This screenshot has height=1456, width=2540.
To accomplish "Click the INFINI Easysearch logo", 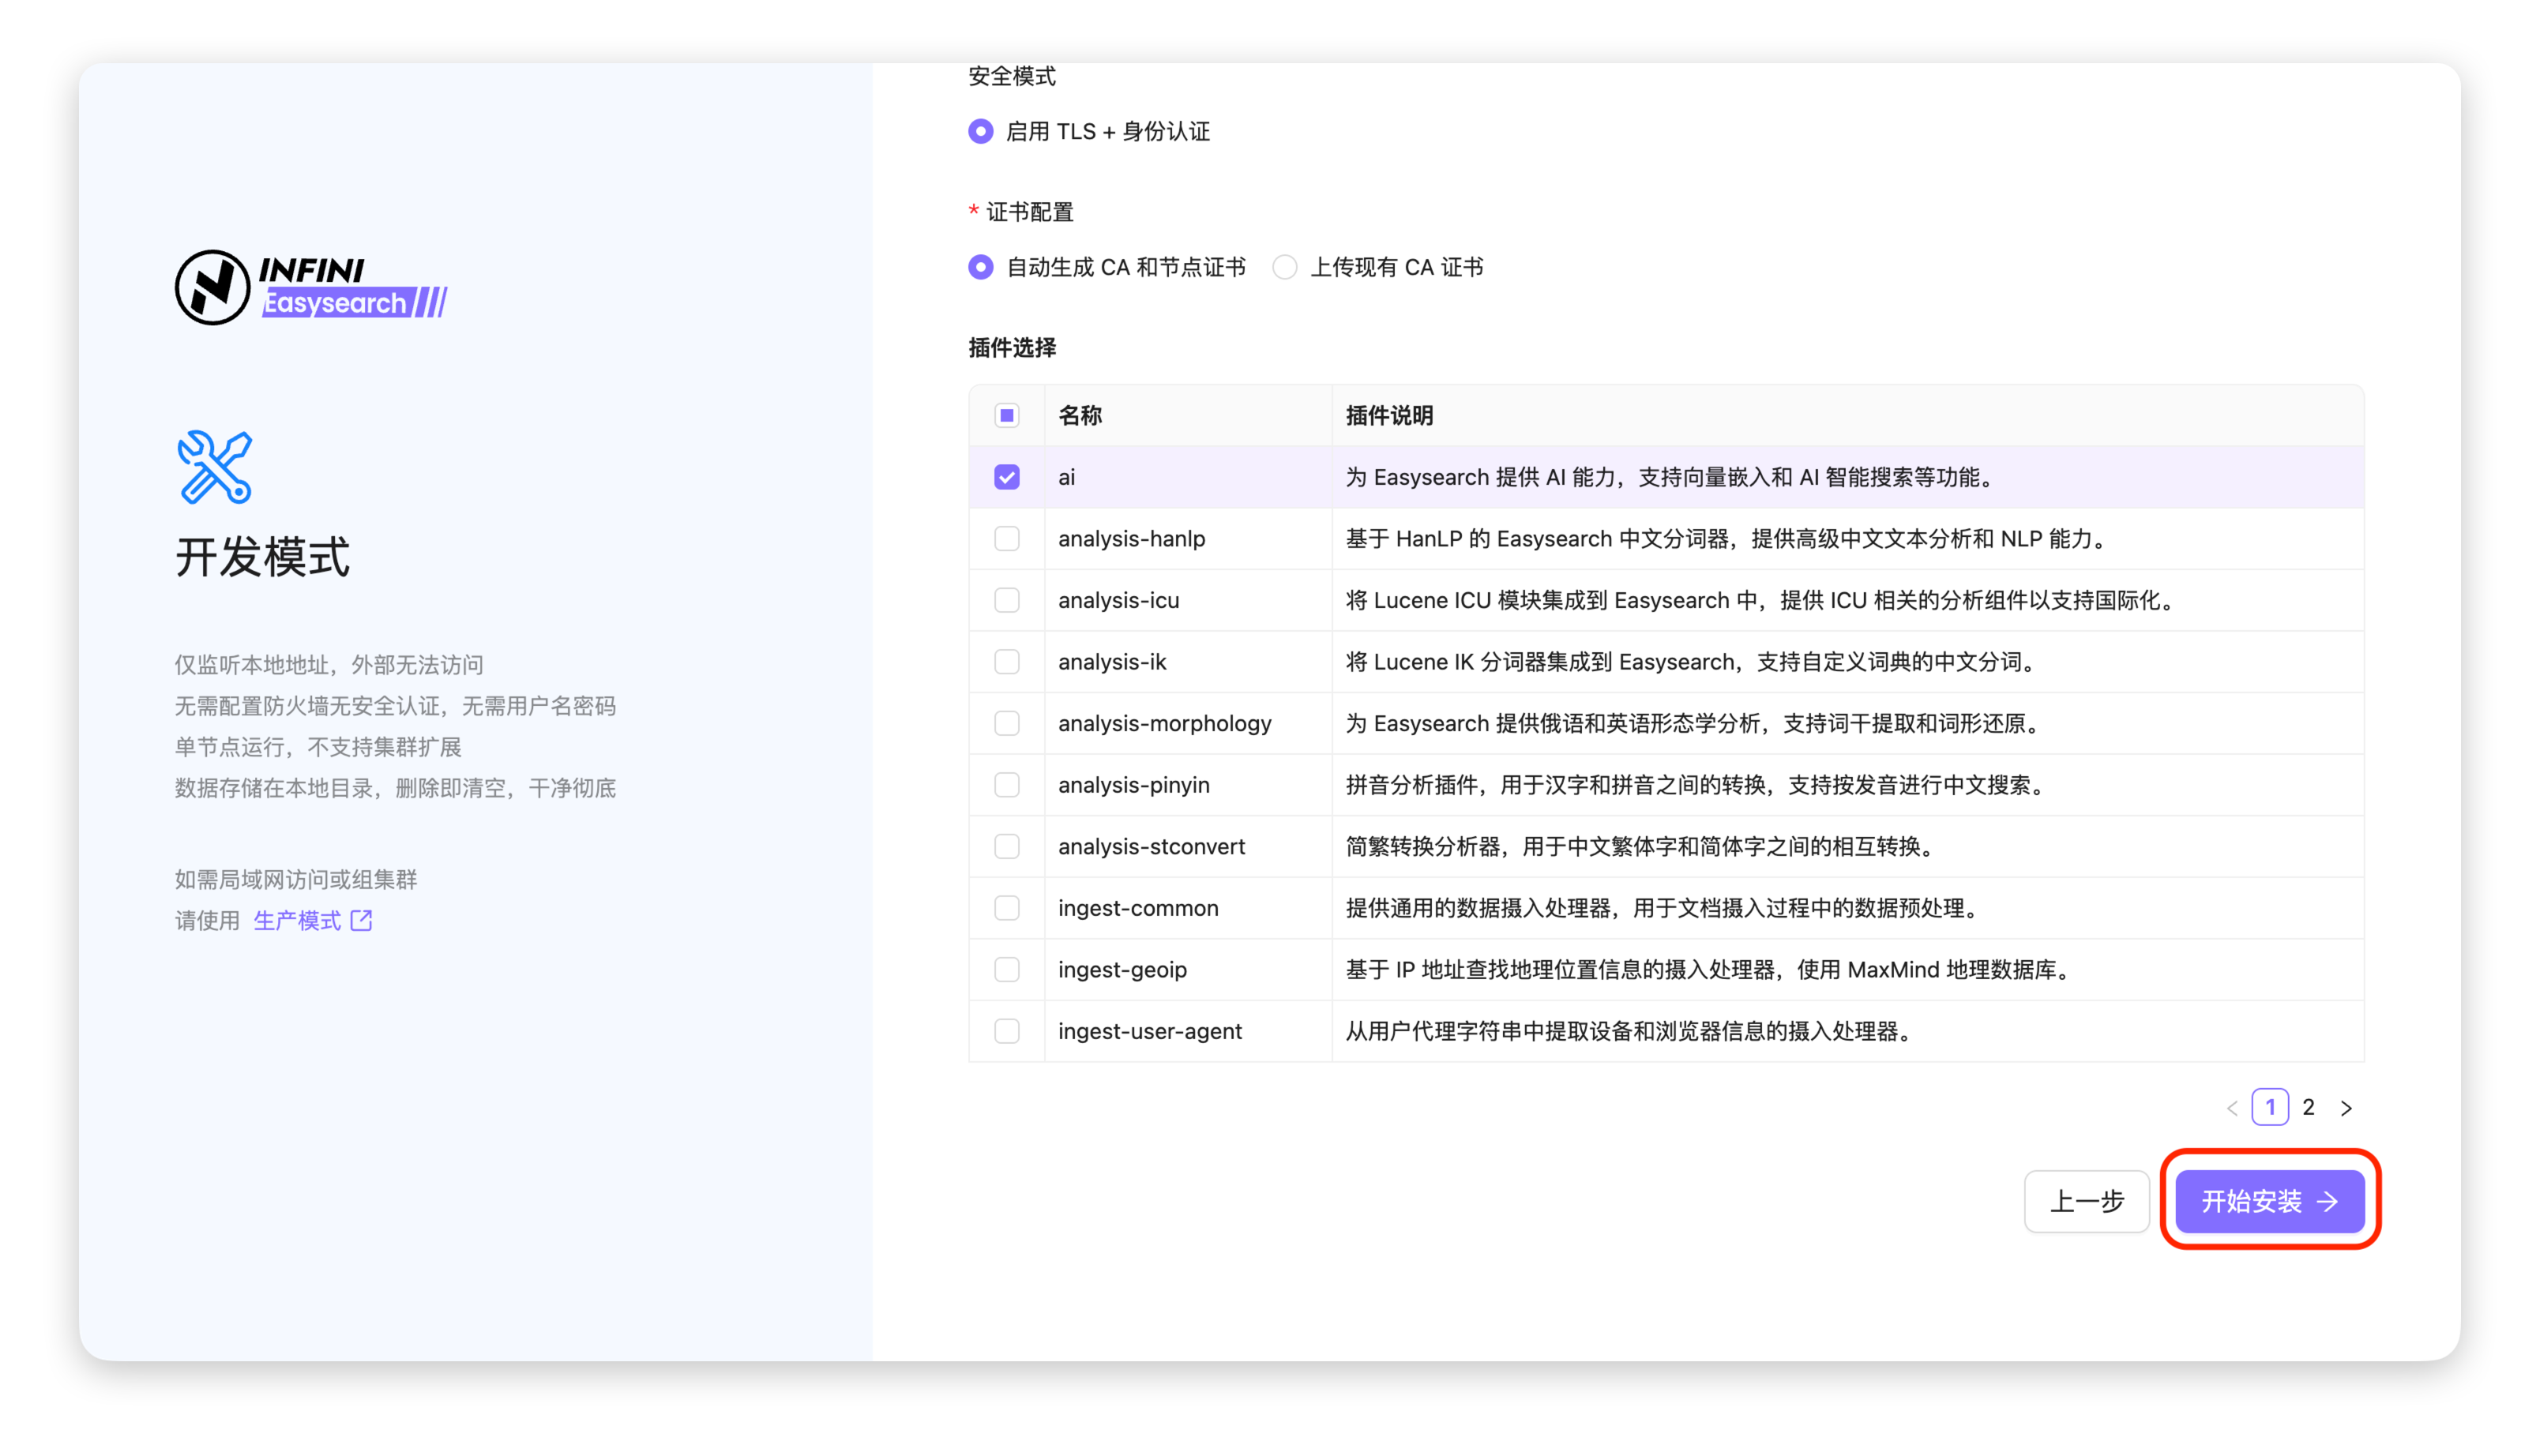I will pyautogui.click(x=311, y=288).
